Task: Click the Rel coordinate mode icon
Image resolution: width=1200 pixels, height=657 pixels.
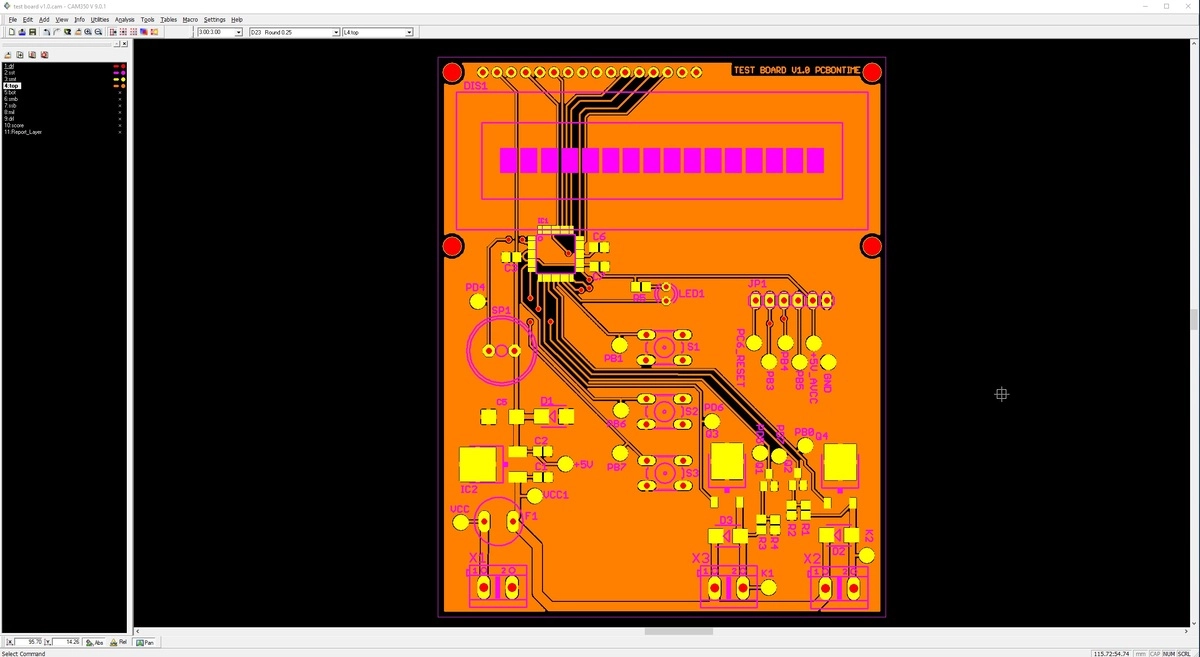Action: click(119, 642)
